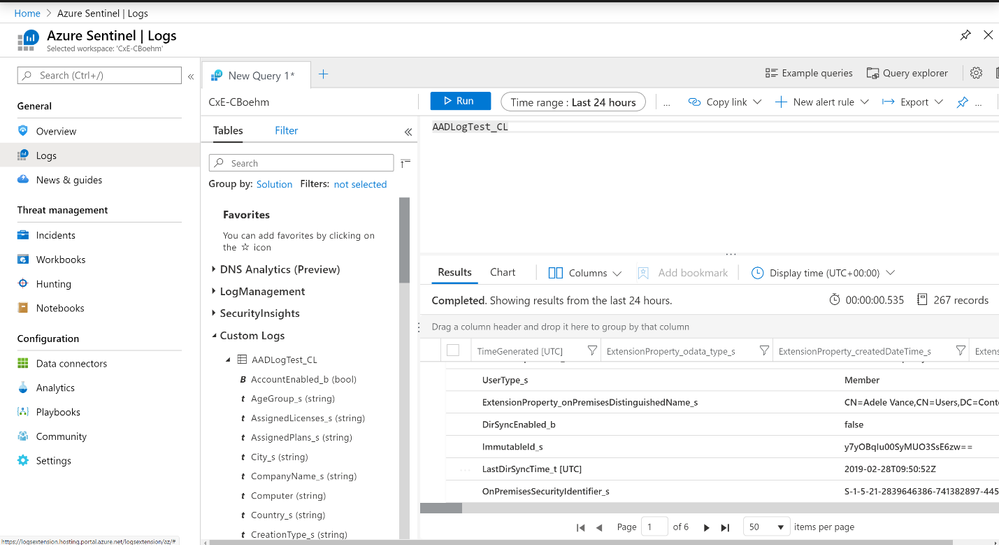This screenshot has height=545, width=999.
Task: Click the Incidents briefcase icon
Action: tap(23, 235)
